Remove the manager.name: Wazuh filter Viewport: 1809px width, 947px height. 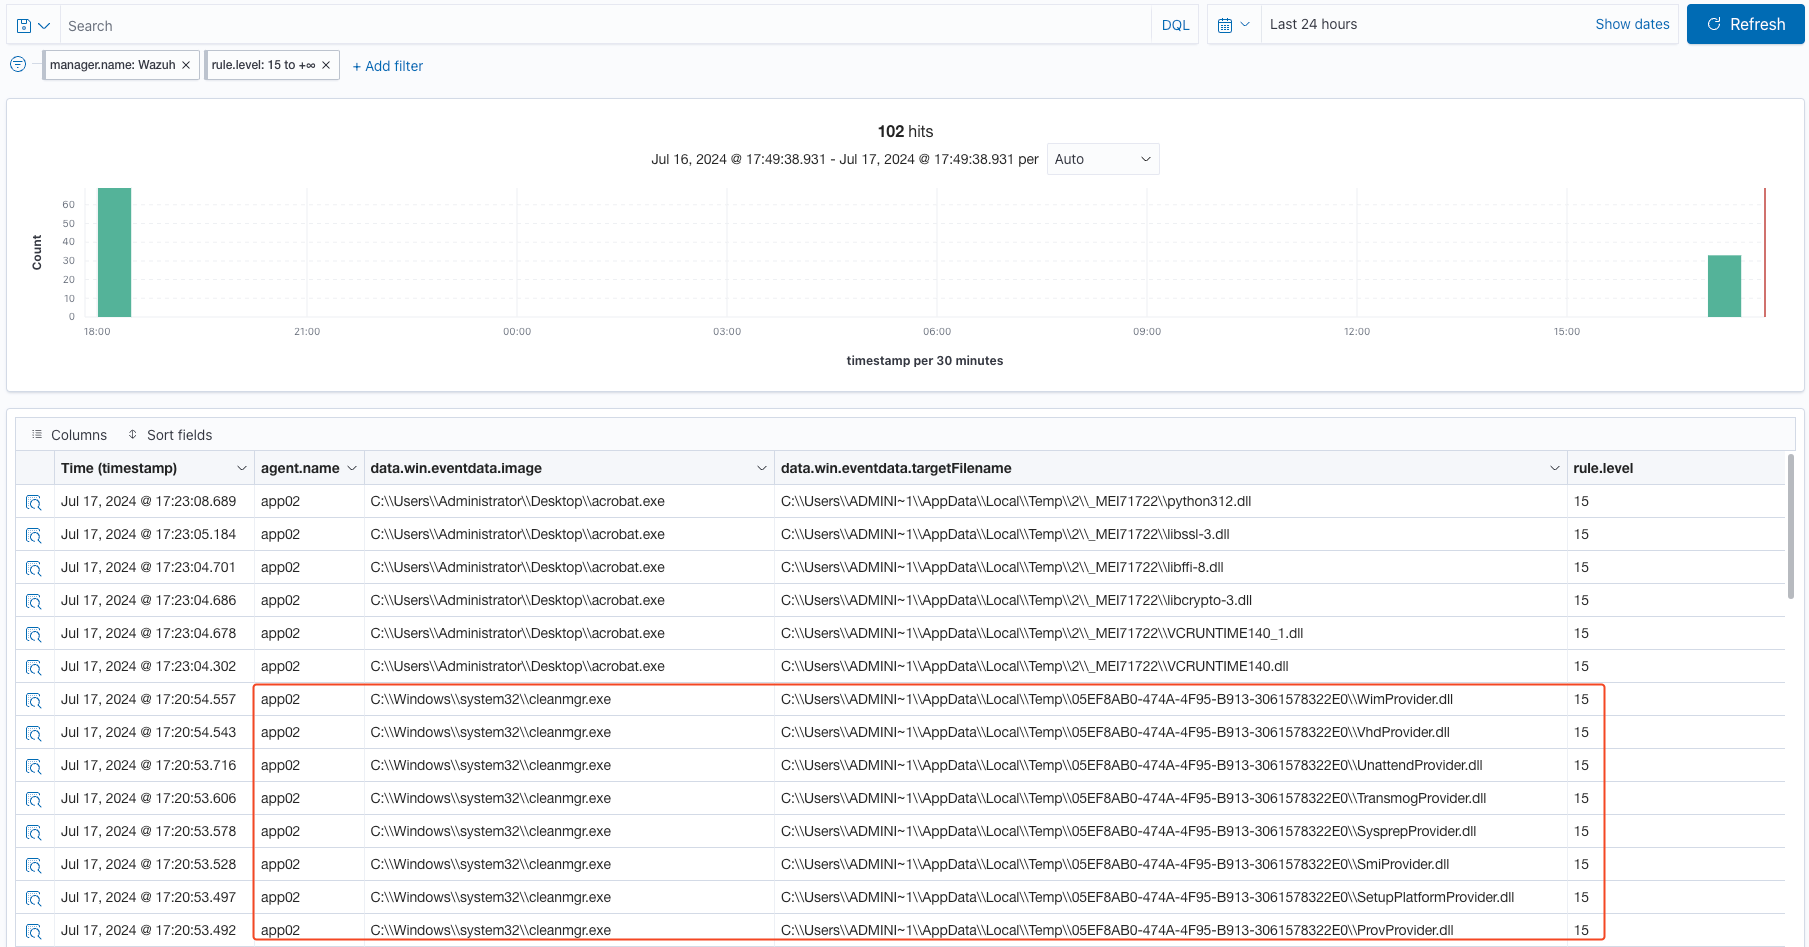coord(186,65)
